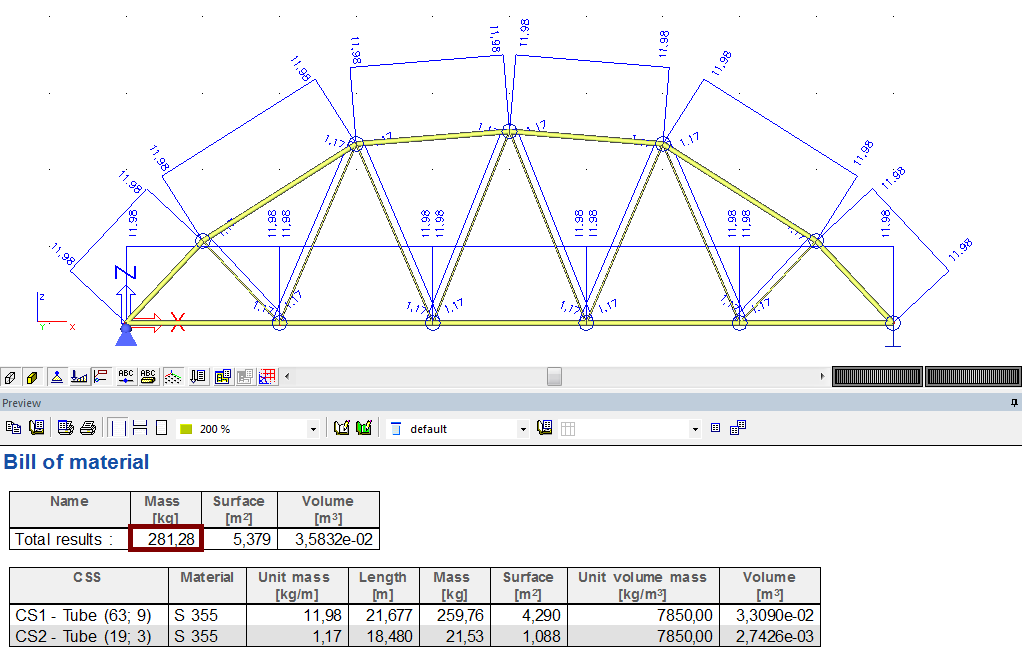Open the 200 % zoom dropdown
This screenshot has width=1022, height=657.
click(x=313, y=429)
